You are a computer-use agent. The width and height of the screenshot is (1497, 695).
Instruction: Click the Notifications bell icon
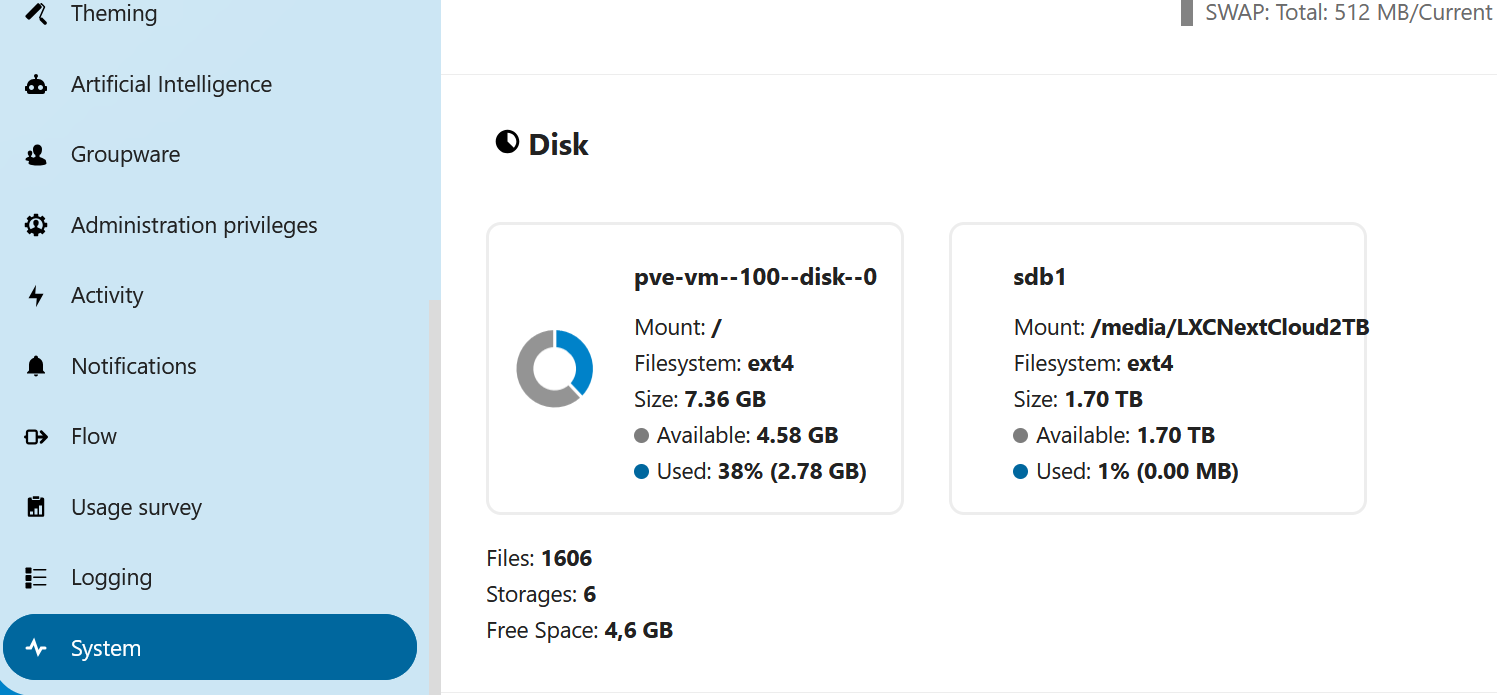(36, 366)
